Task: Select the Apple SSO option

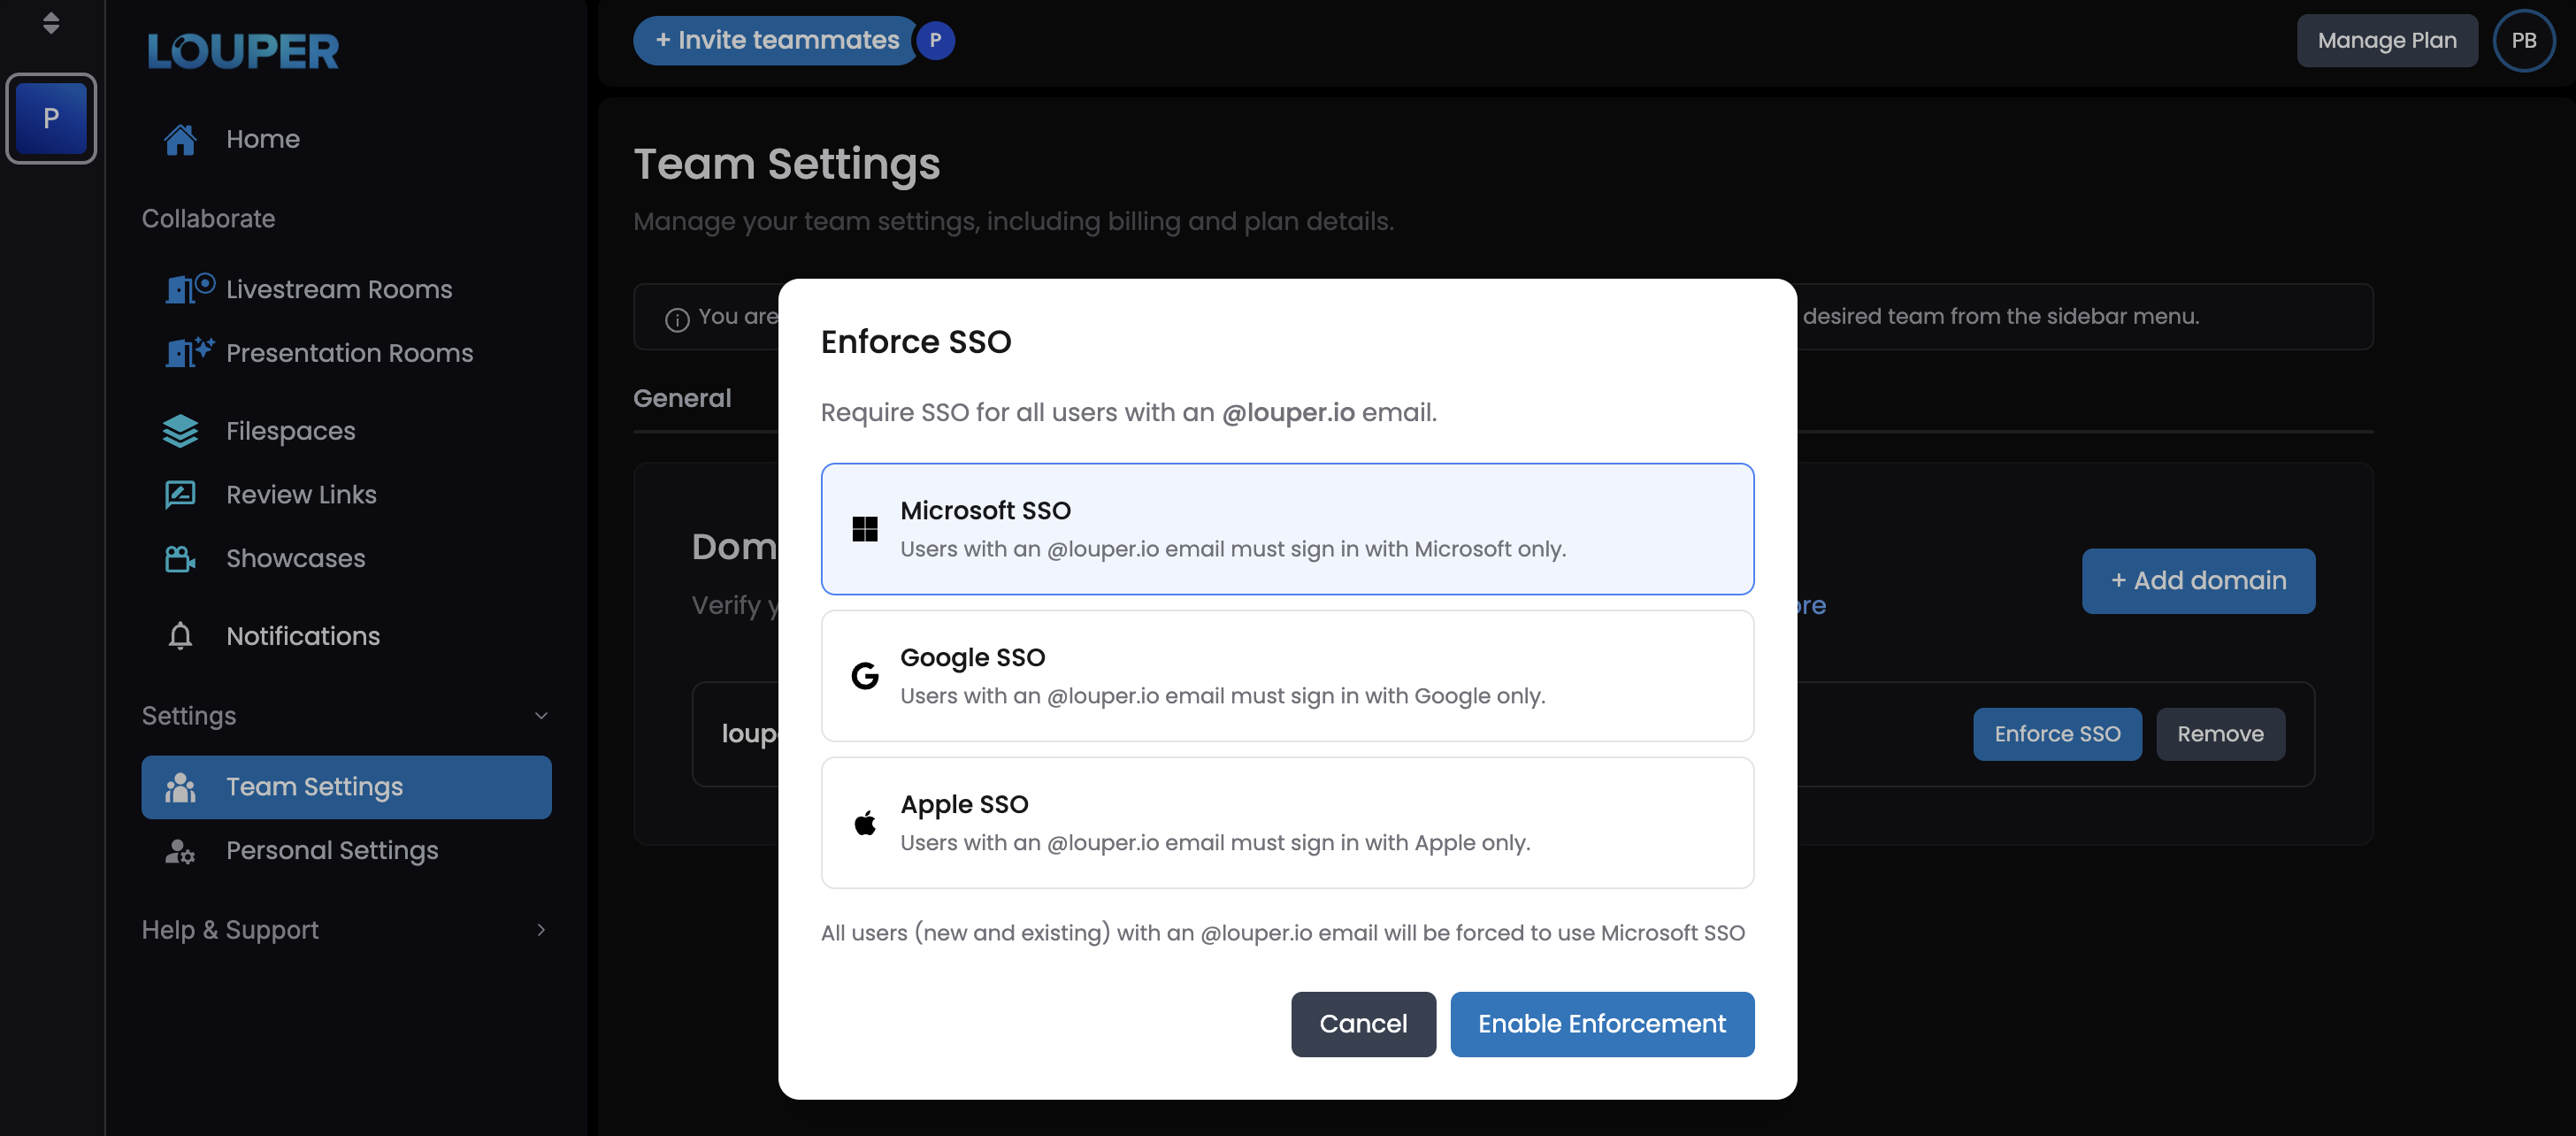Action: tap(1286, 823)
